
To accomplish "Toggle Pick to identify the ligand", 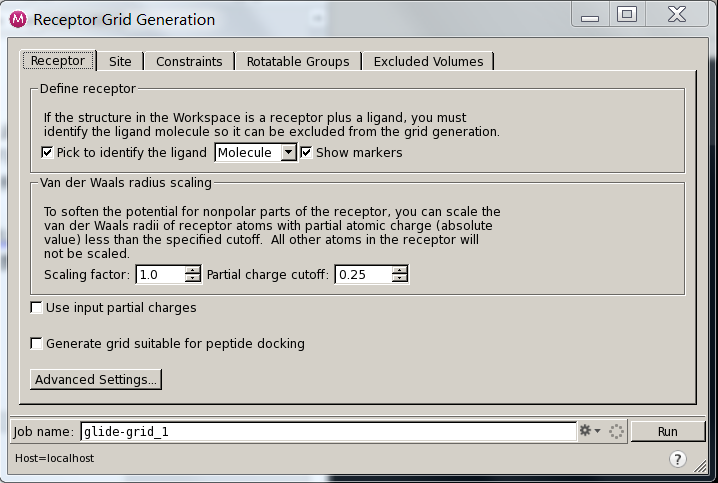I will [x=47, y=152].
